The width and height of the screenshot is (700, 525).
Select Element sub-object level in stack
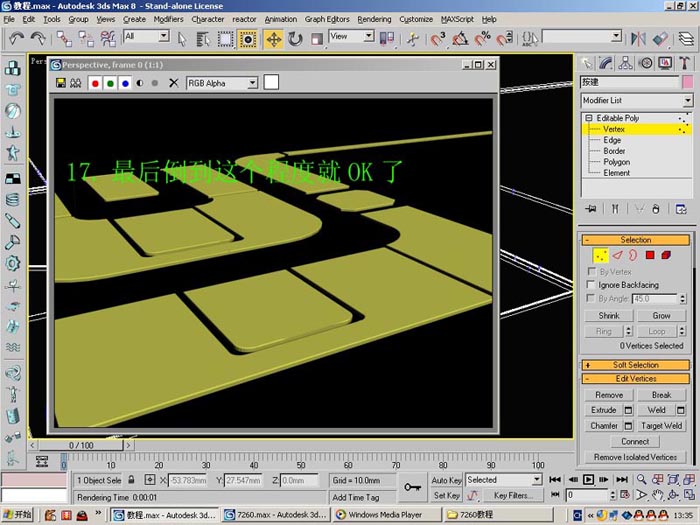(x=617, y=173)
